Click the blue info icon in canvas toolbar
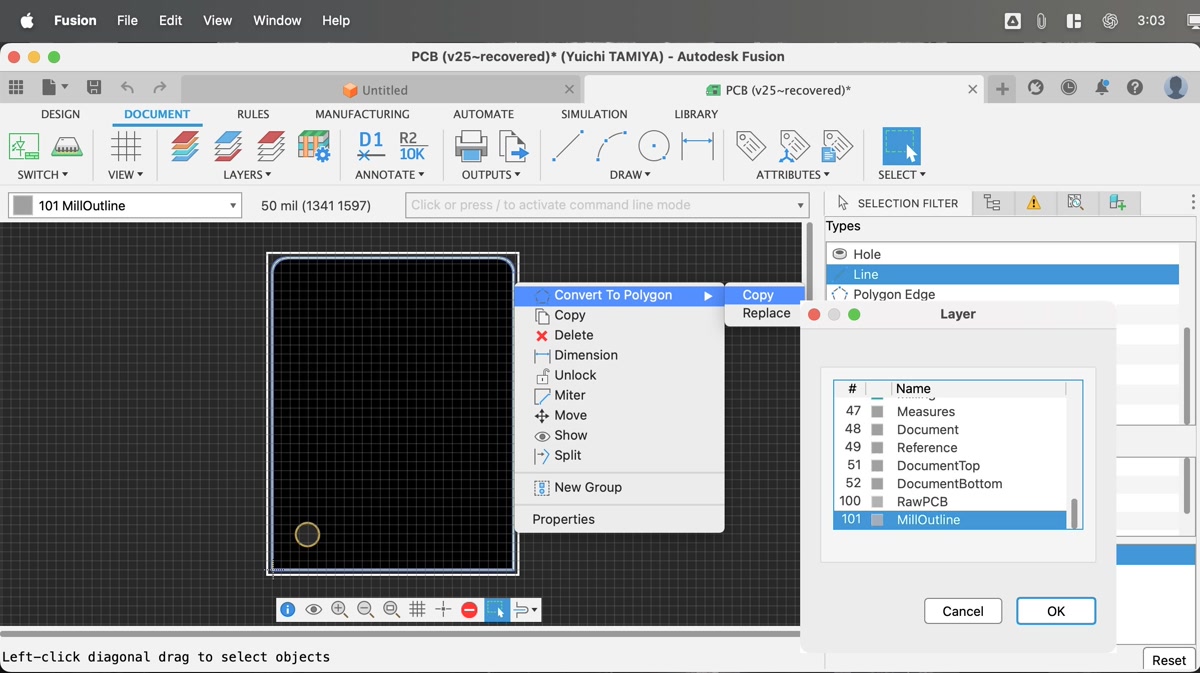The height and width of the screenshot is (673, 1200). click(288, 609)
